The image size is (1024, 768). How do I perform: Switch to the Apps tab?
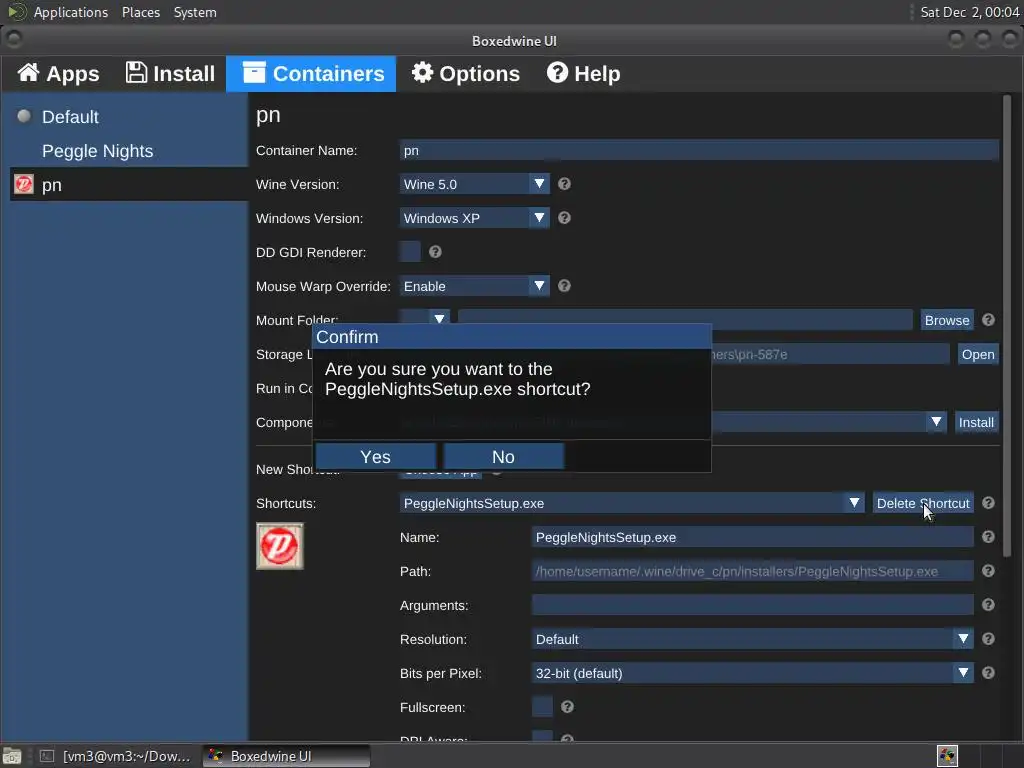(x=58, y=74)
